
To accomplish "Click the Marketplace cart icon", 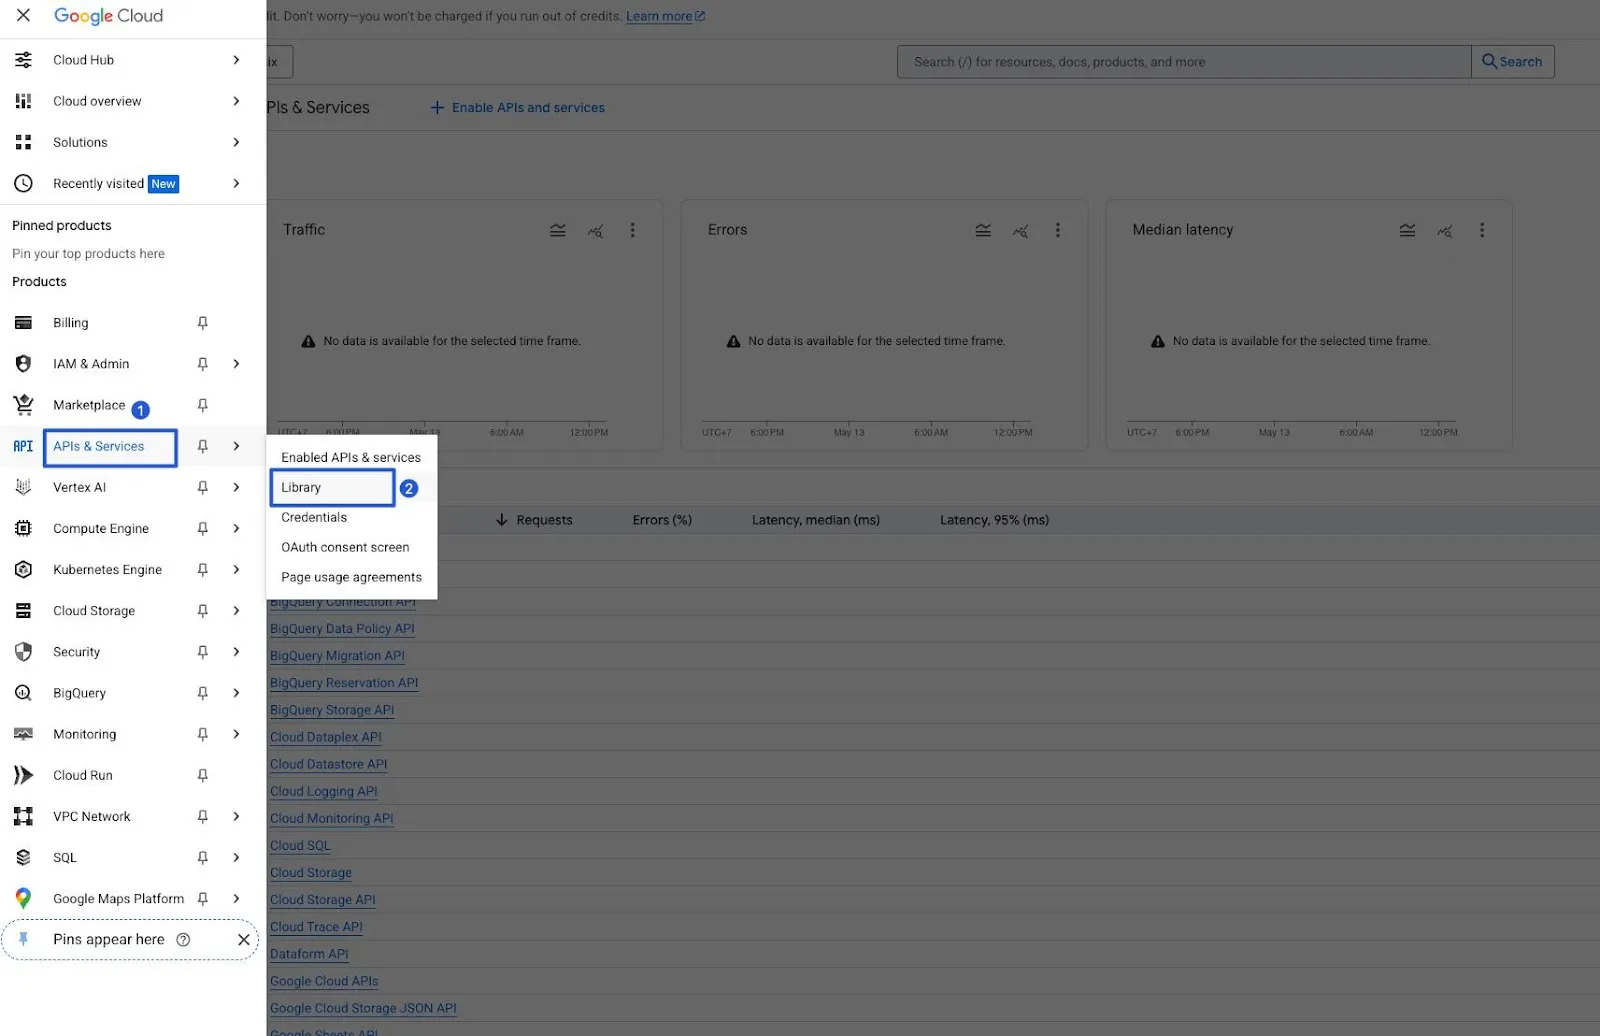I will [x=23, y=405].
